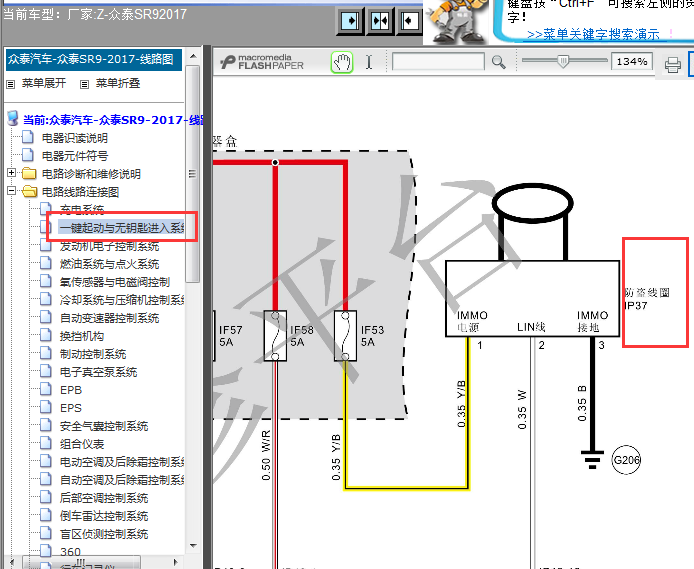Image resolution: width=694 pixels, height=569 pixels.
Task: Open 电器元件符号 document
Action: [x=75, y=156]
